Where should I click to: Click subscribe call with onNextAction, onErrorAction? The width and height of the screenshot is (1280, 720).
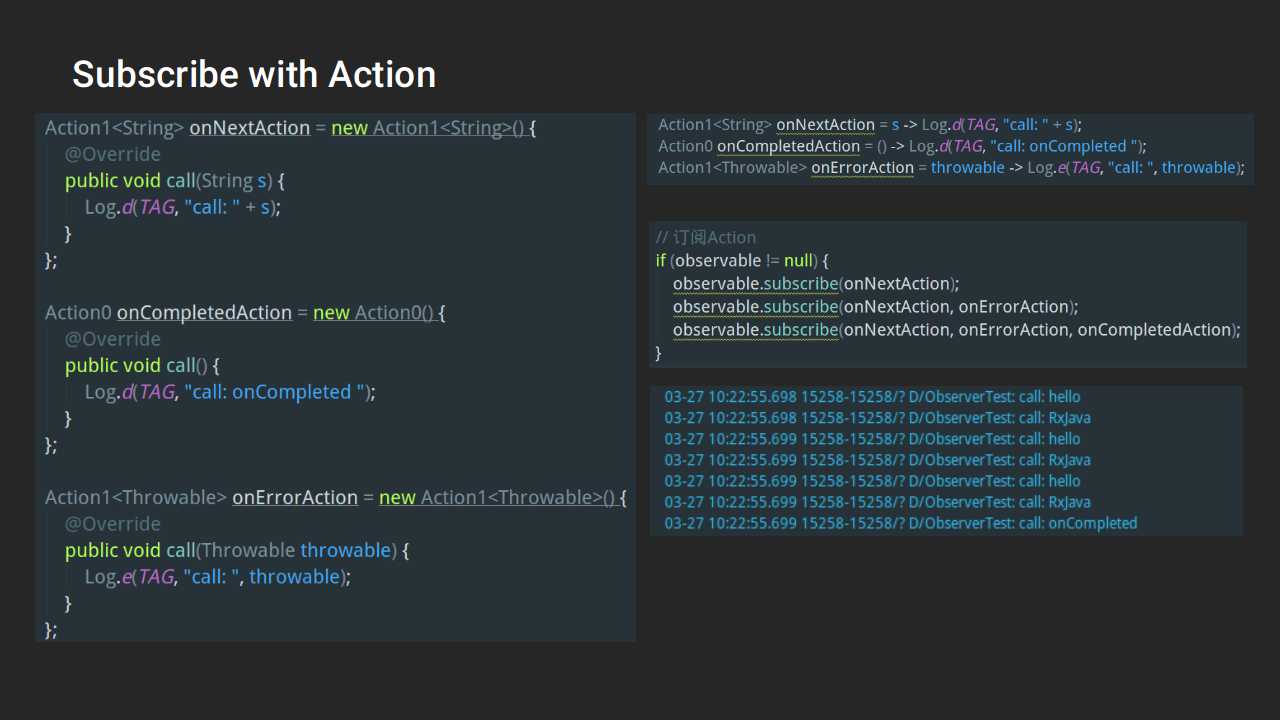pyautogui.click(x=876, y=306)
